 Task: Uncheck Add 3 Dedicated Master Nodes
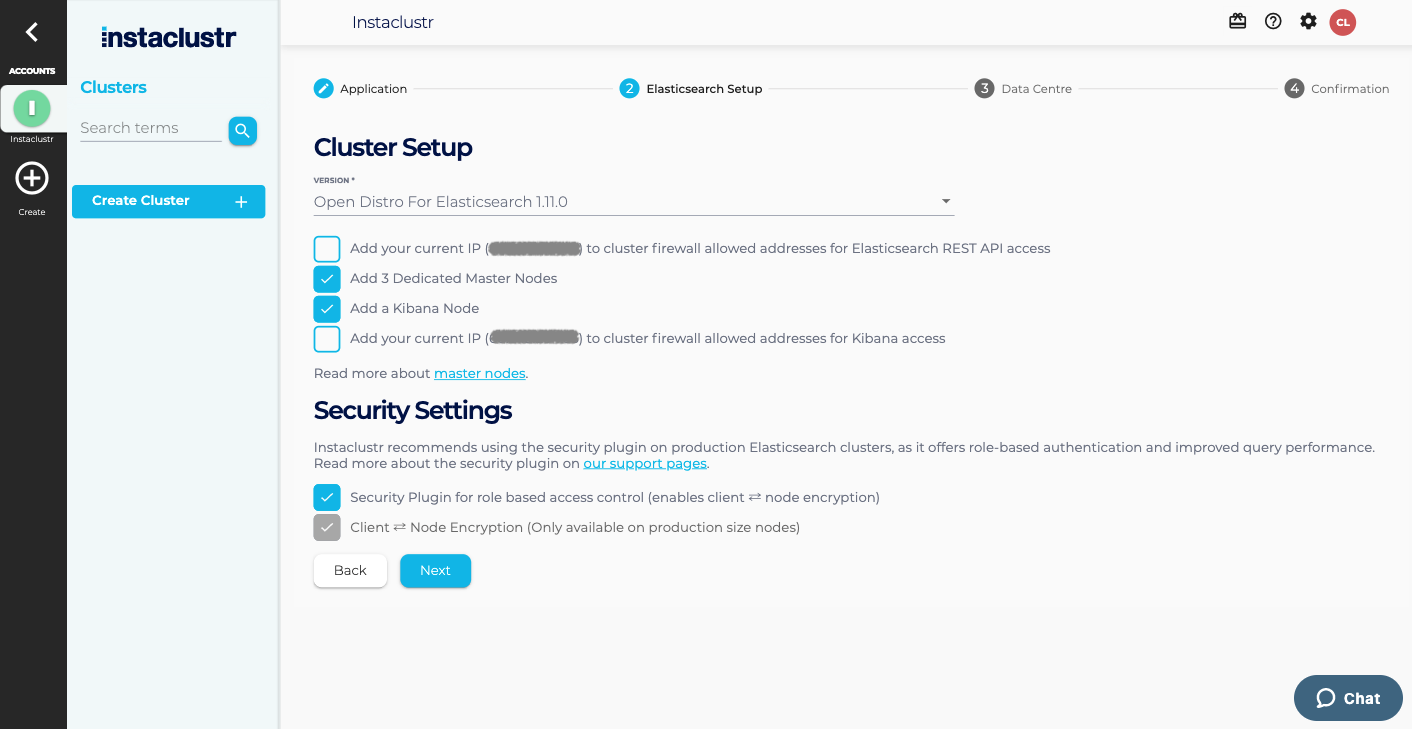pyautogui.click(x=327, y=279)
